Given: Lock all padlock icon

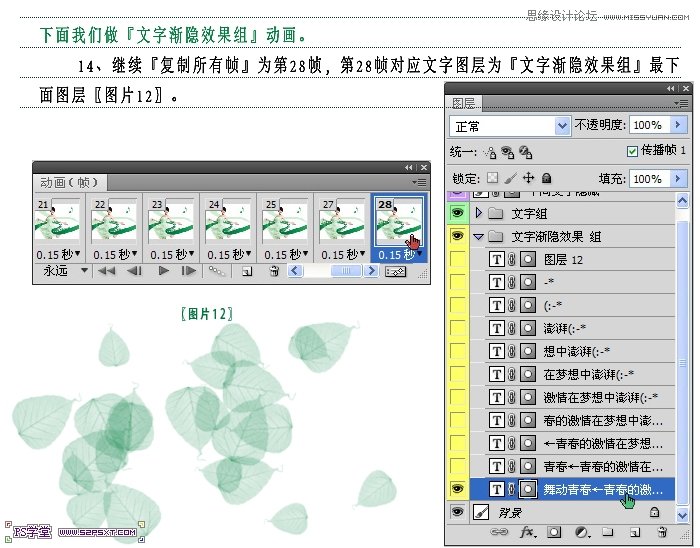Looking at the screenshot, I should point(546,179).
